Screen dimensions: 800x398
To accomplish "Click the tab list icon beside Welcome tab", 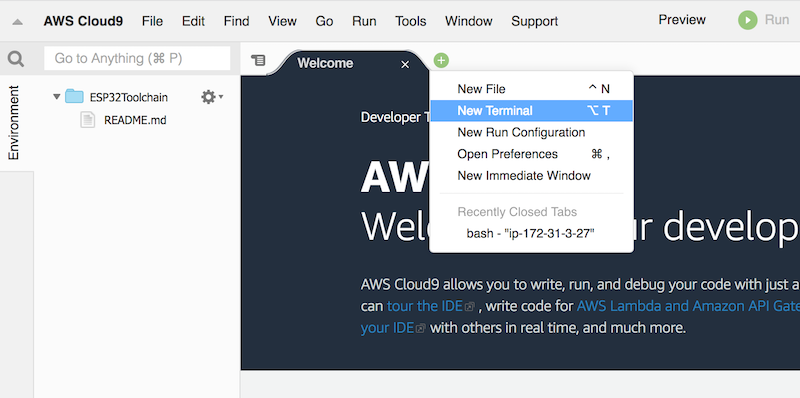I will pyautogui.click(x=259, y=60).
